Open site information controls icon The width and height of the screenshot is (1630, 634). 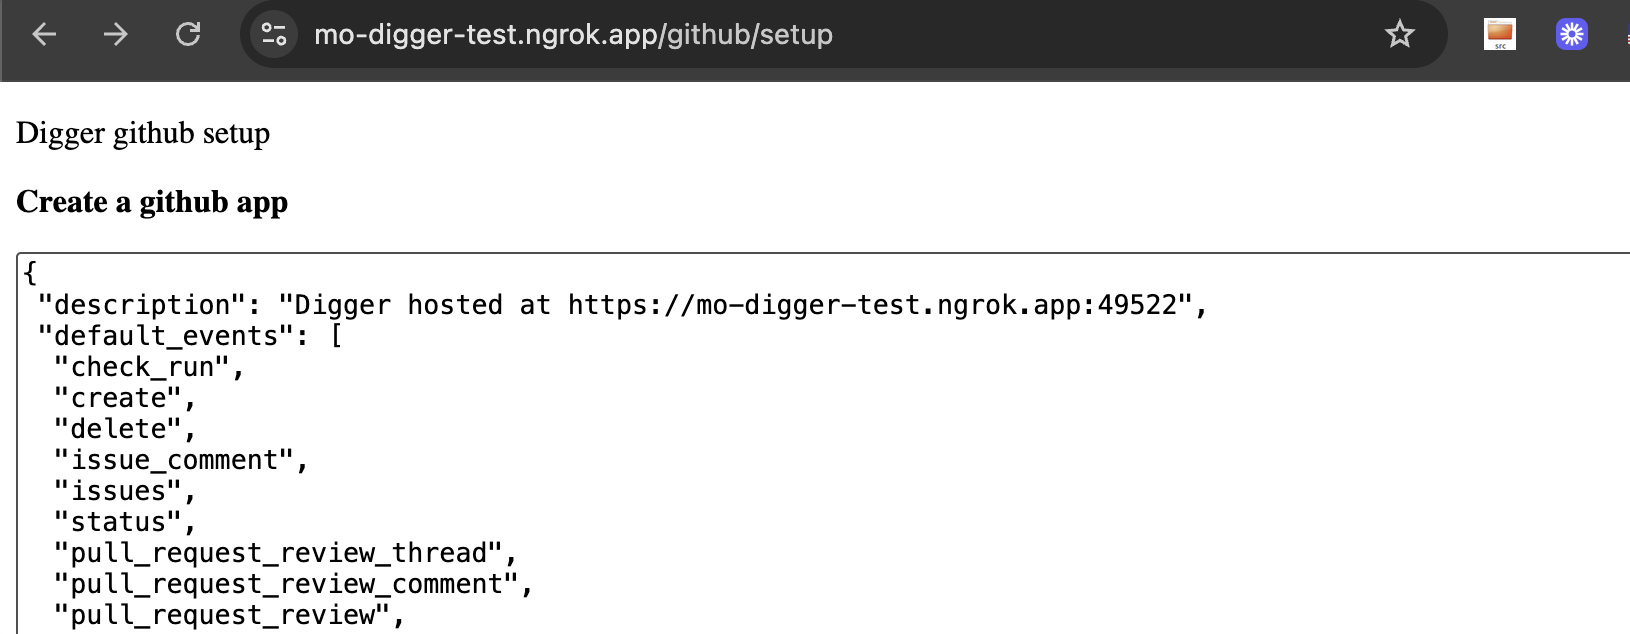point(274,34)
